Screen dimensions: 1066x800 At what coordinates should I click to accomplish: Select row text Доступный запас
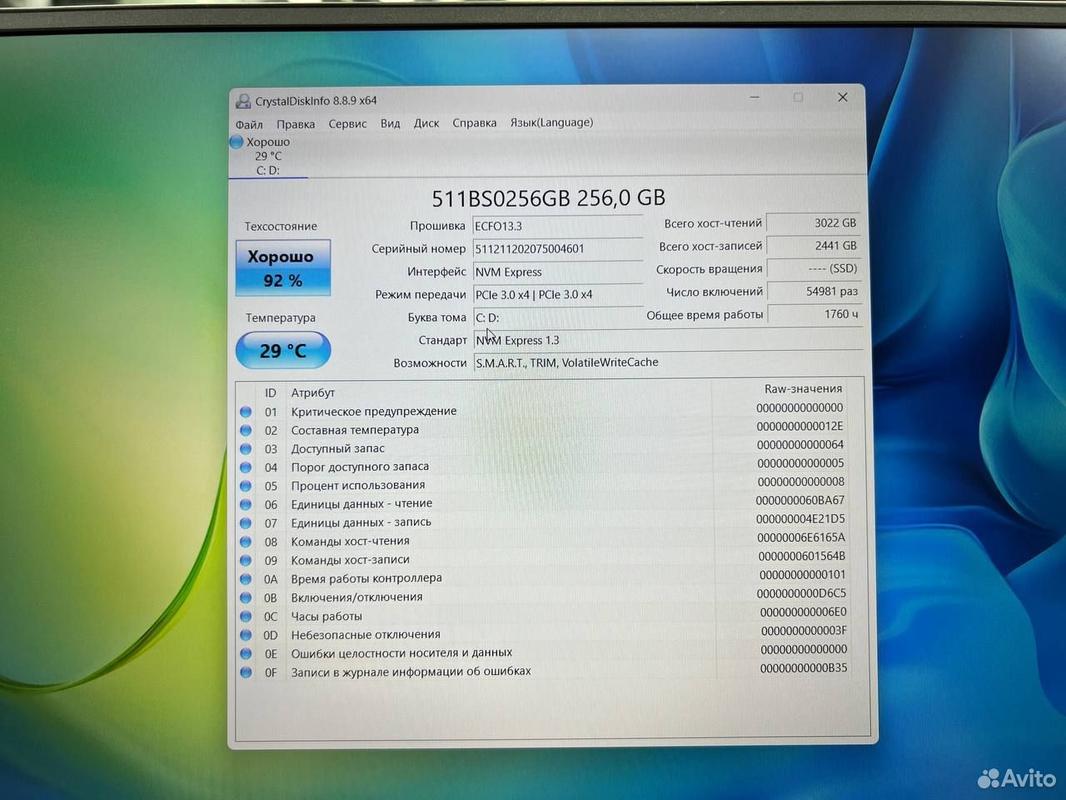click(338, 449)
